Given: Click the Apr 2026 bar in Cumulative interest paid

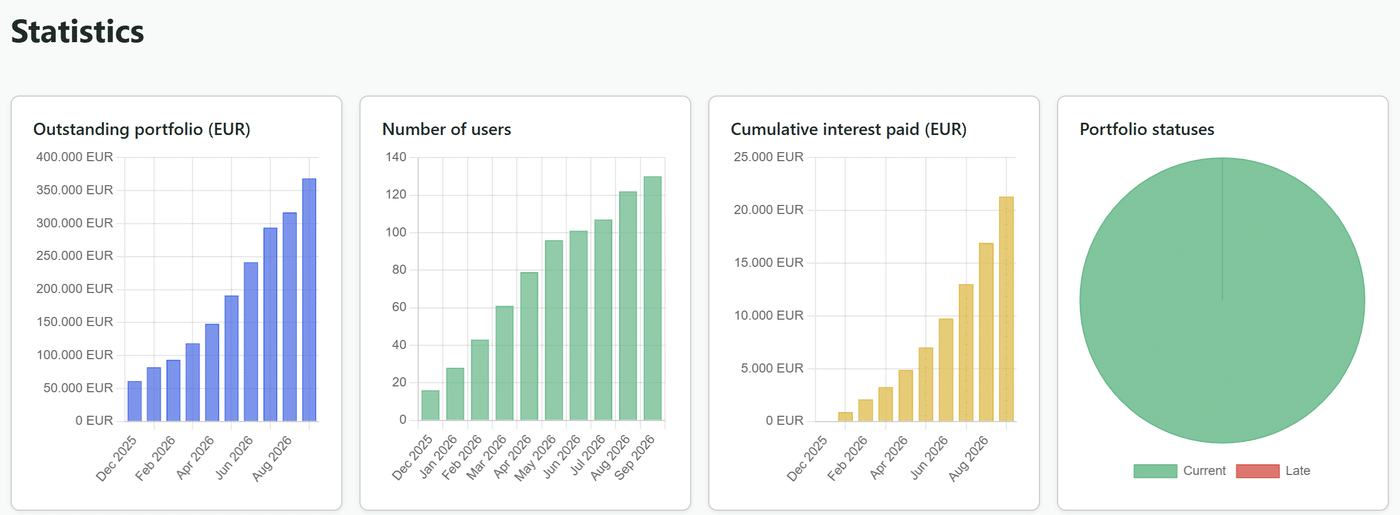Looking at the screenshot, I should 905,396.
